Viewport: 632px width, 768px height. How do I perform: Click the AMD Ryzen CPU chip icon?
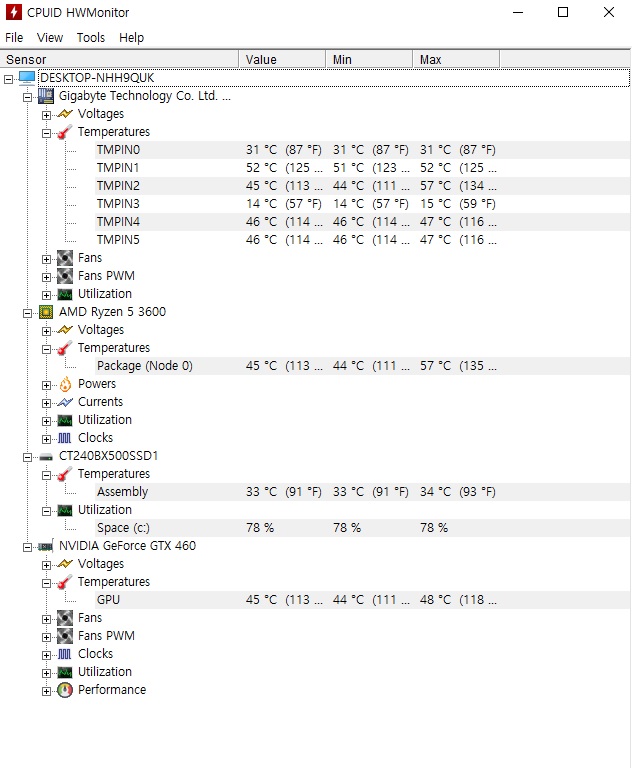click(x=46, y=312)
